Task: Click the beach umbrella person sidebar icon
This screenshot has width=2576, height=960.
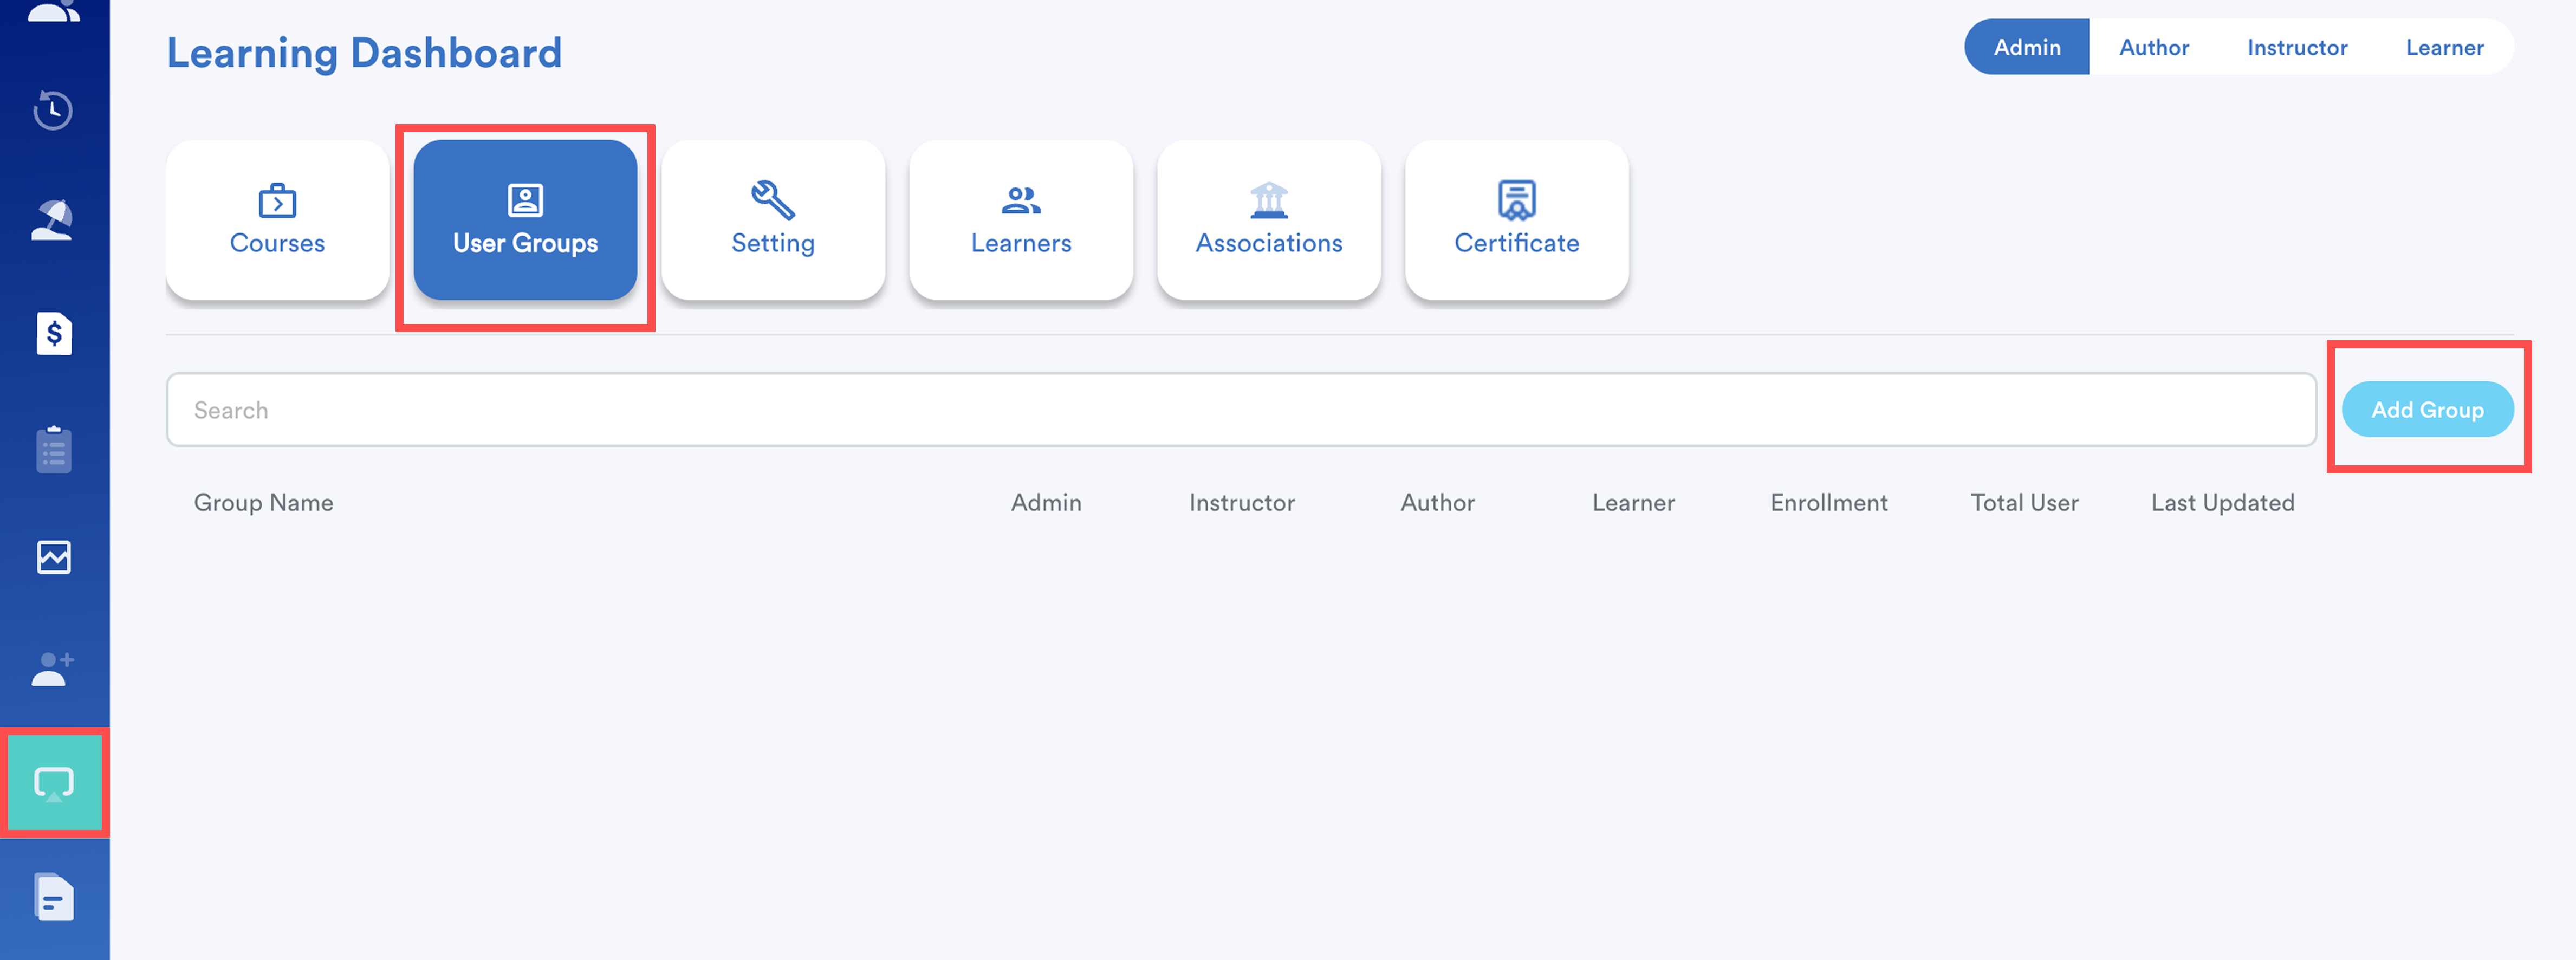Action: (53, 221)
